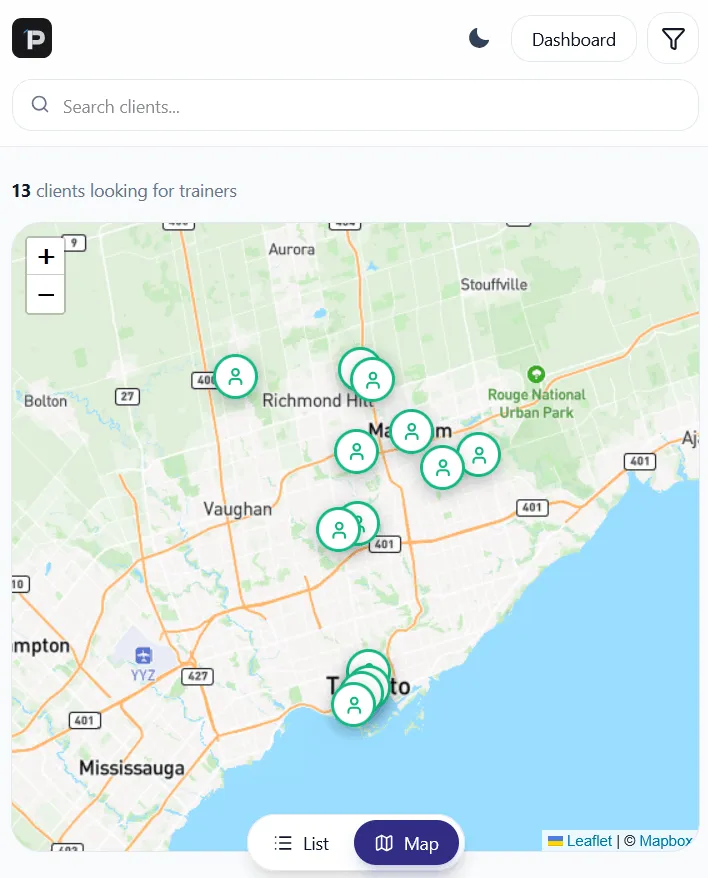
Task: Switch to Map view
Action: 406,843
